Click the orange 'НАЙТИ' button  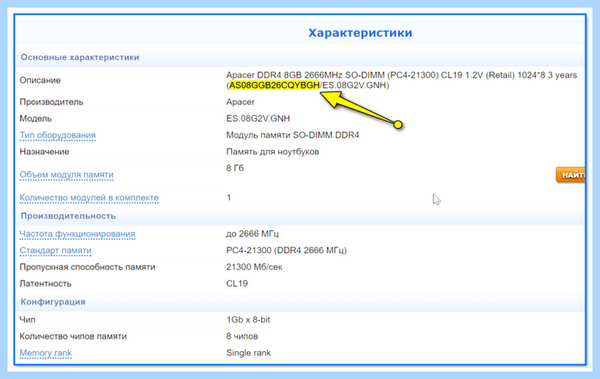tap(570, 175)
